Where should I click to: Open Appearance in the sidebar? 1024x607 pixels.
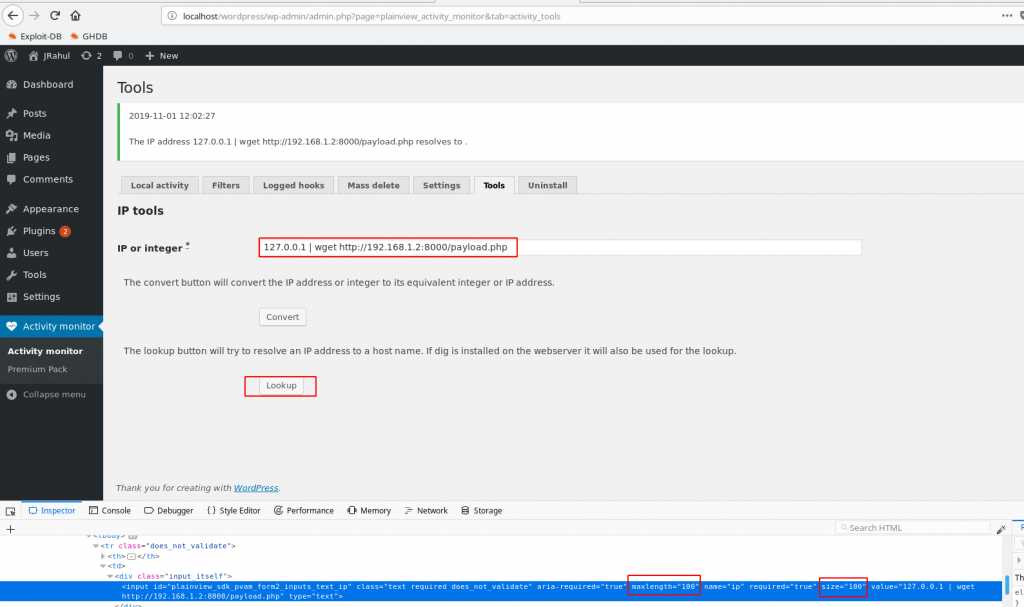point(51,209)
